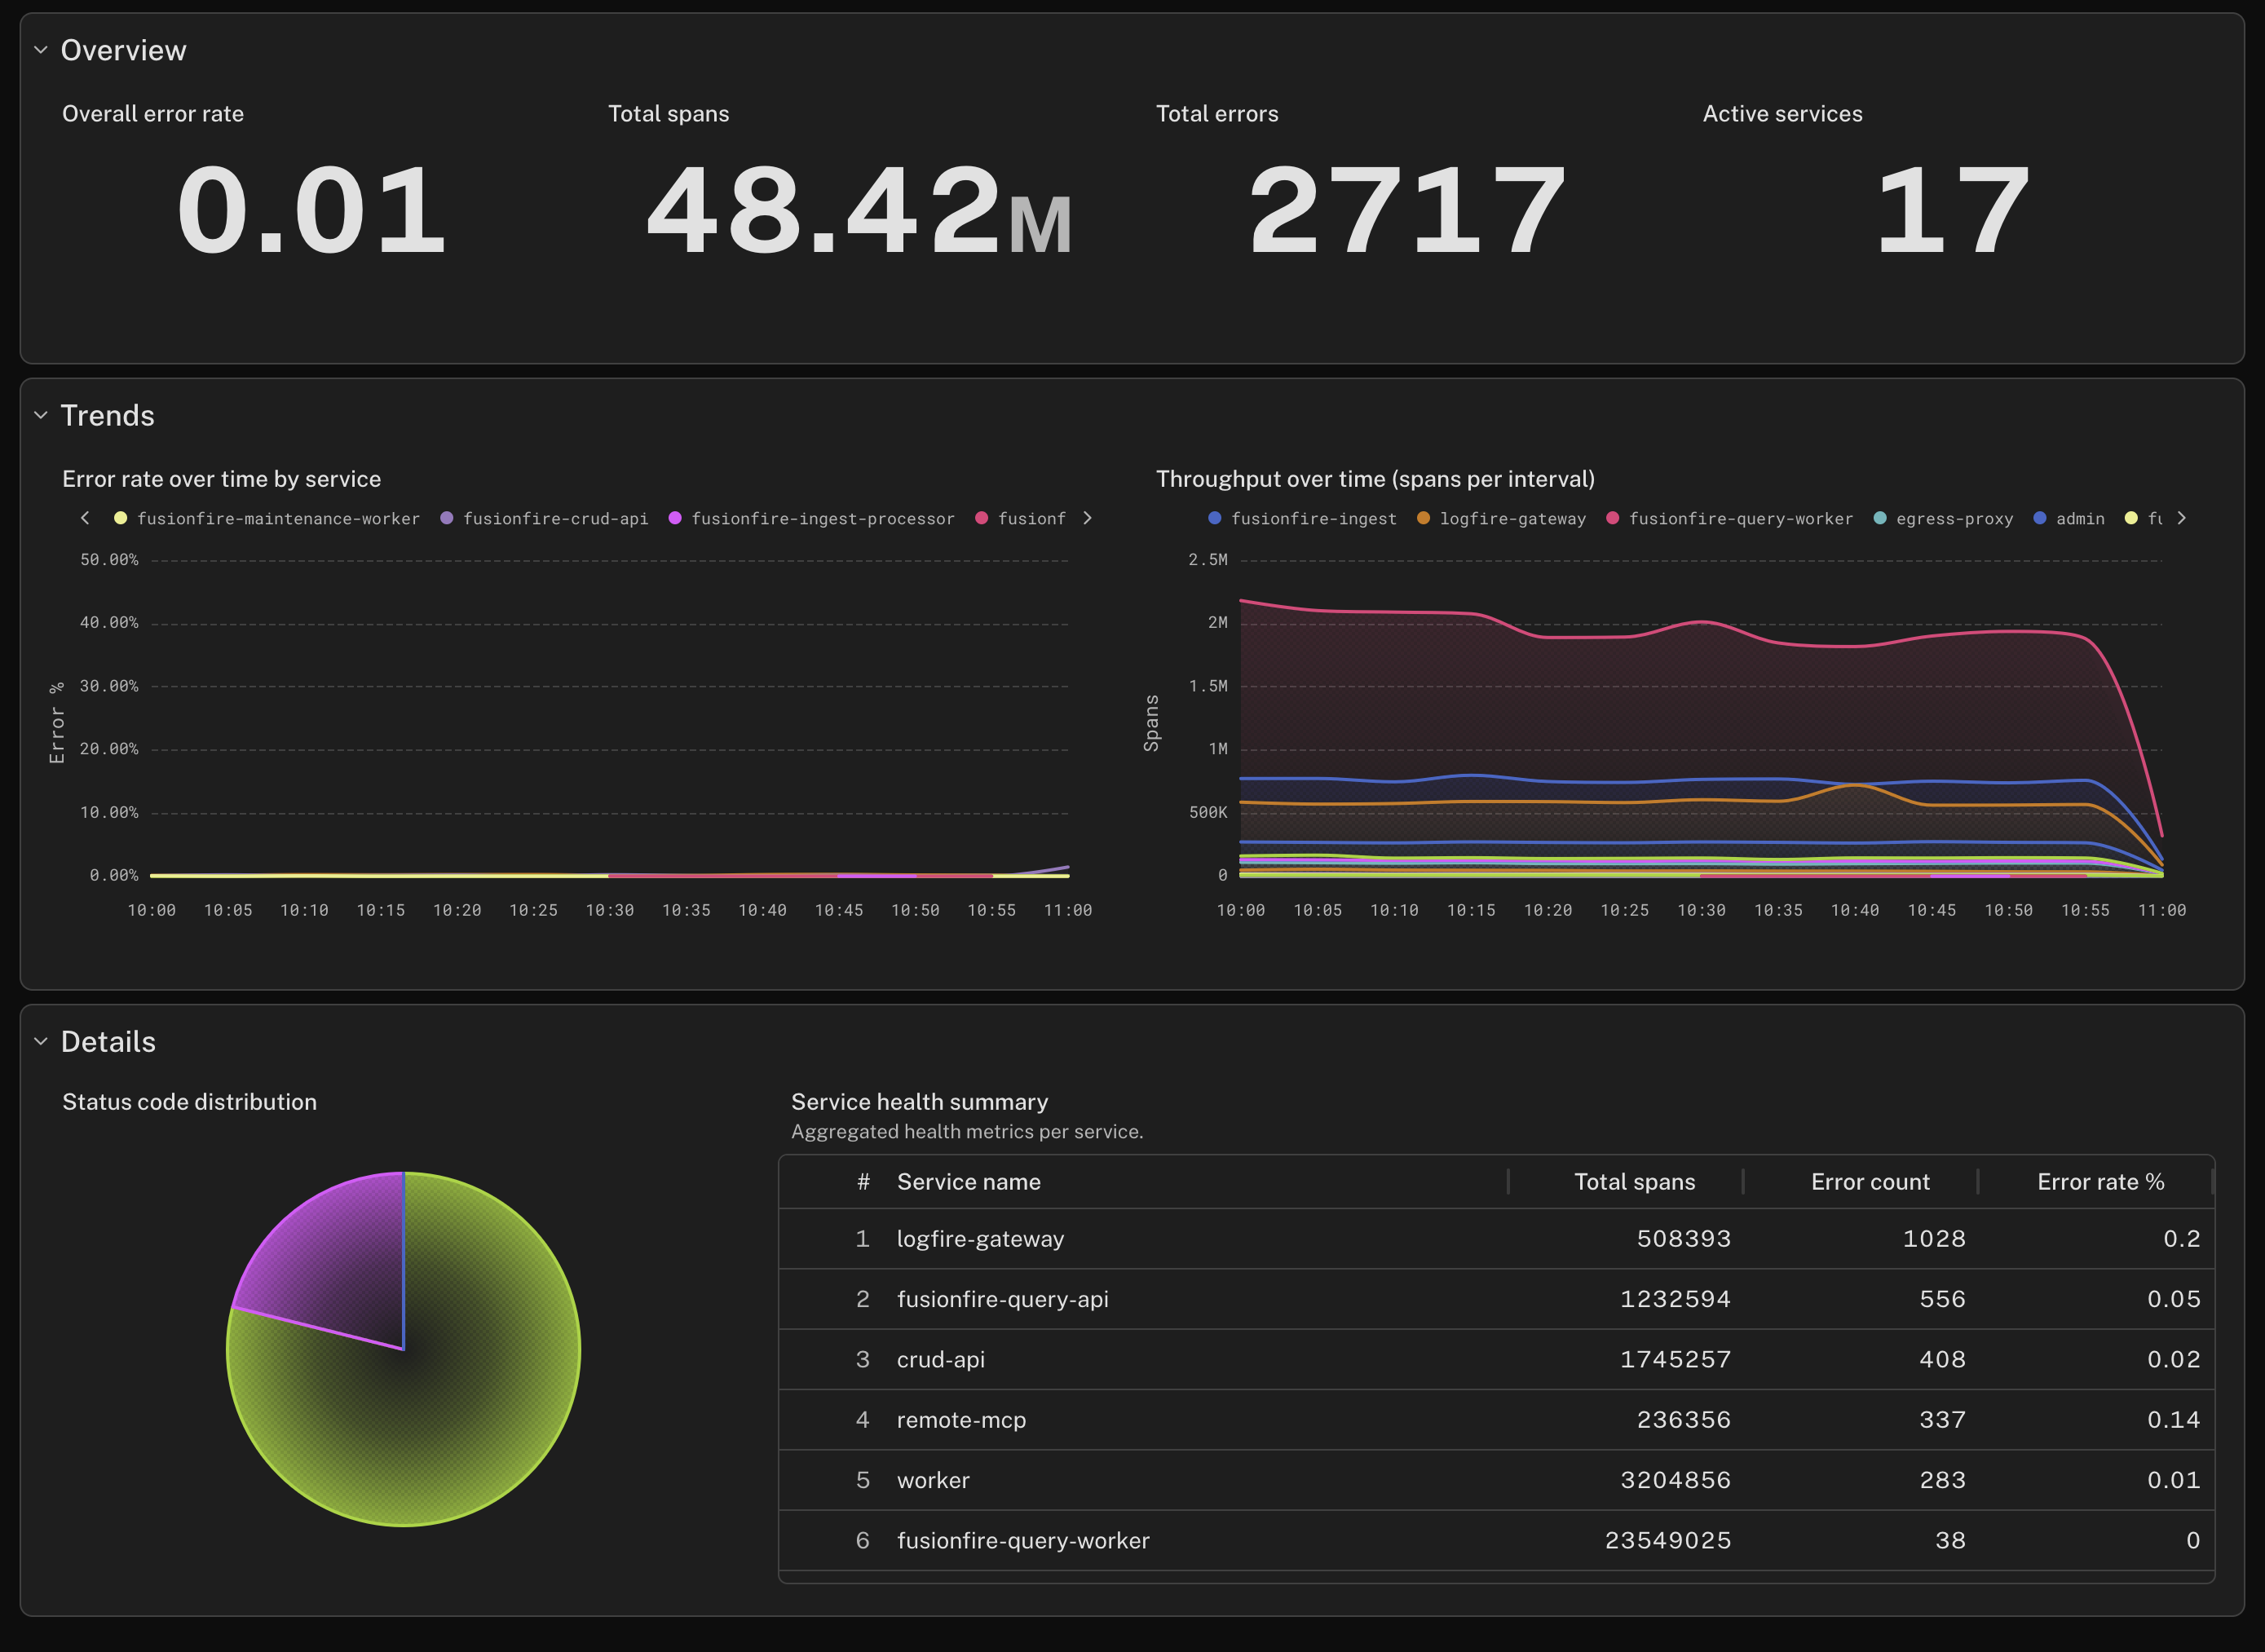The width and height of the screenshot is (2265, 1652).
Task: Click the 3204856 total spans cell
Action: [1675, 1480]
